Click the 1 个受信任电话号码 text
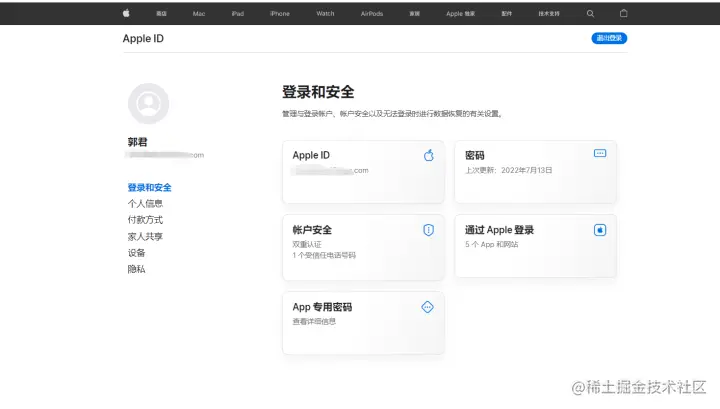720x409 pixels. [324, 255]
